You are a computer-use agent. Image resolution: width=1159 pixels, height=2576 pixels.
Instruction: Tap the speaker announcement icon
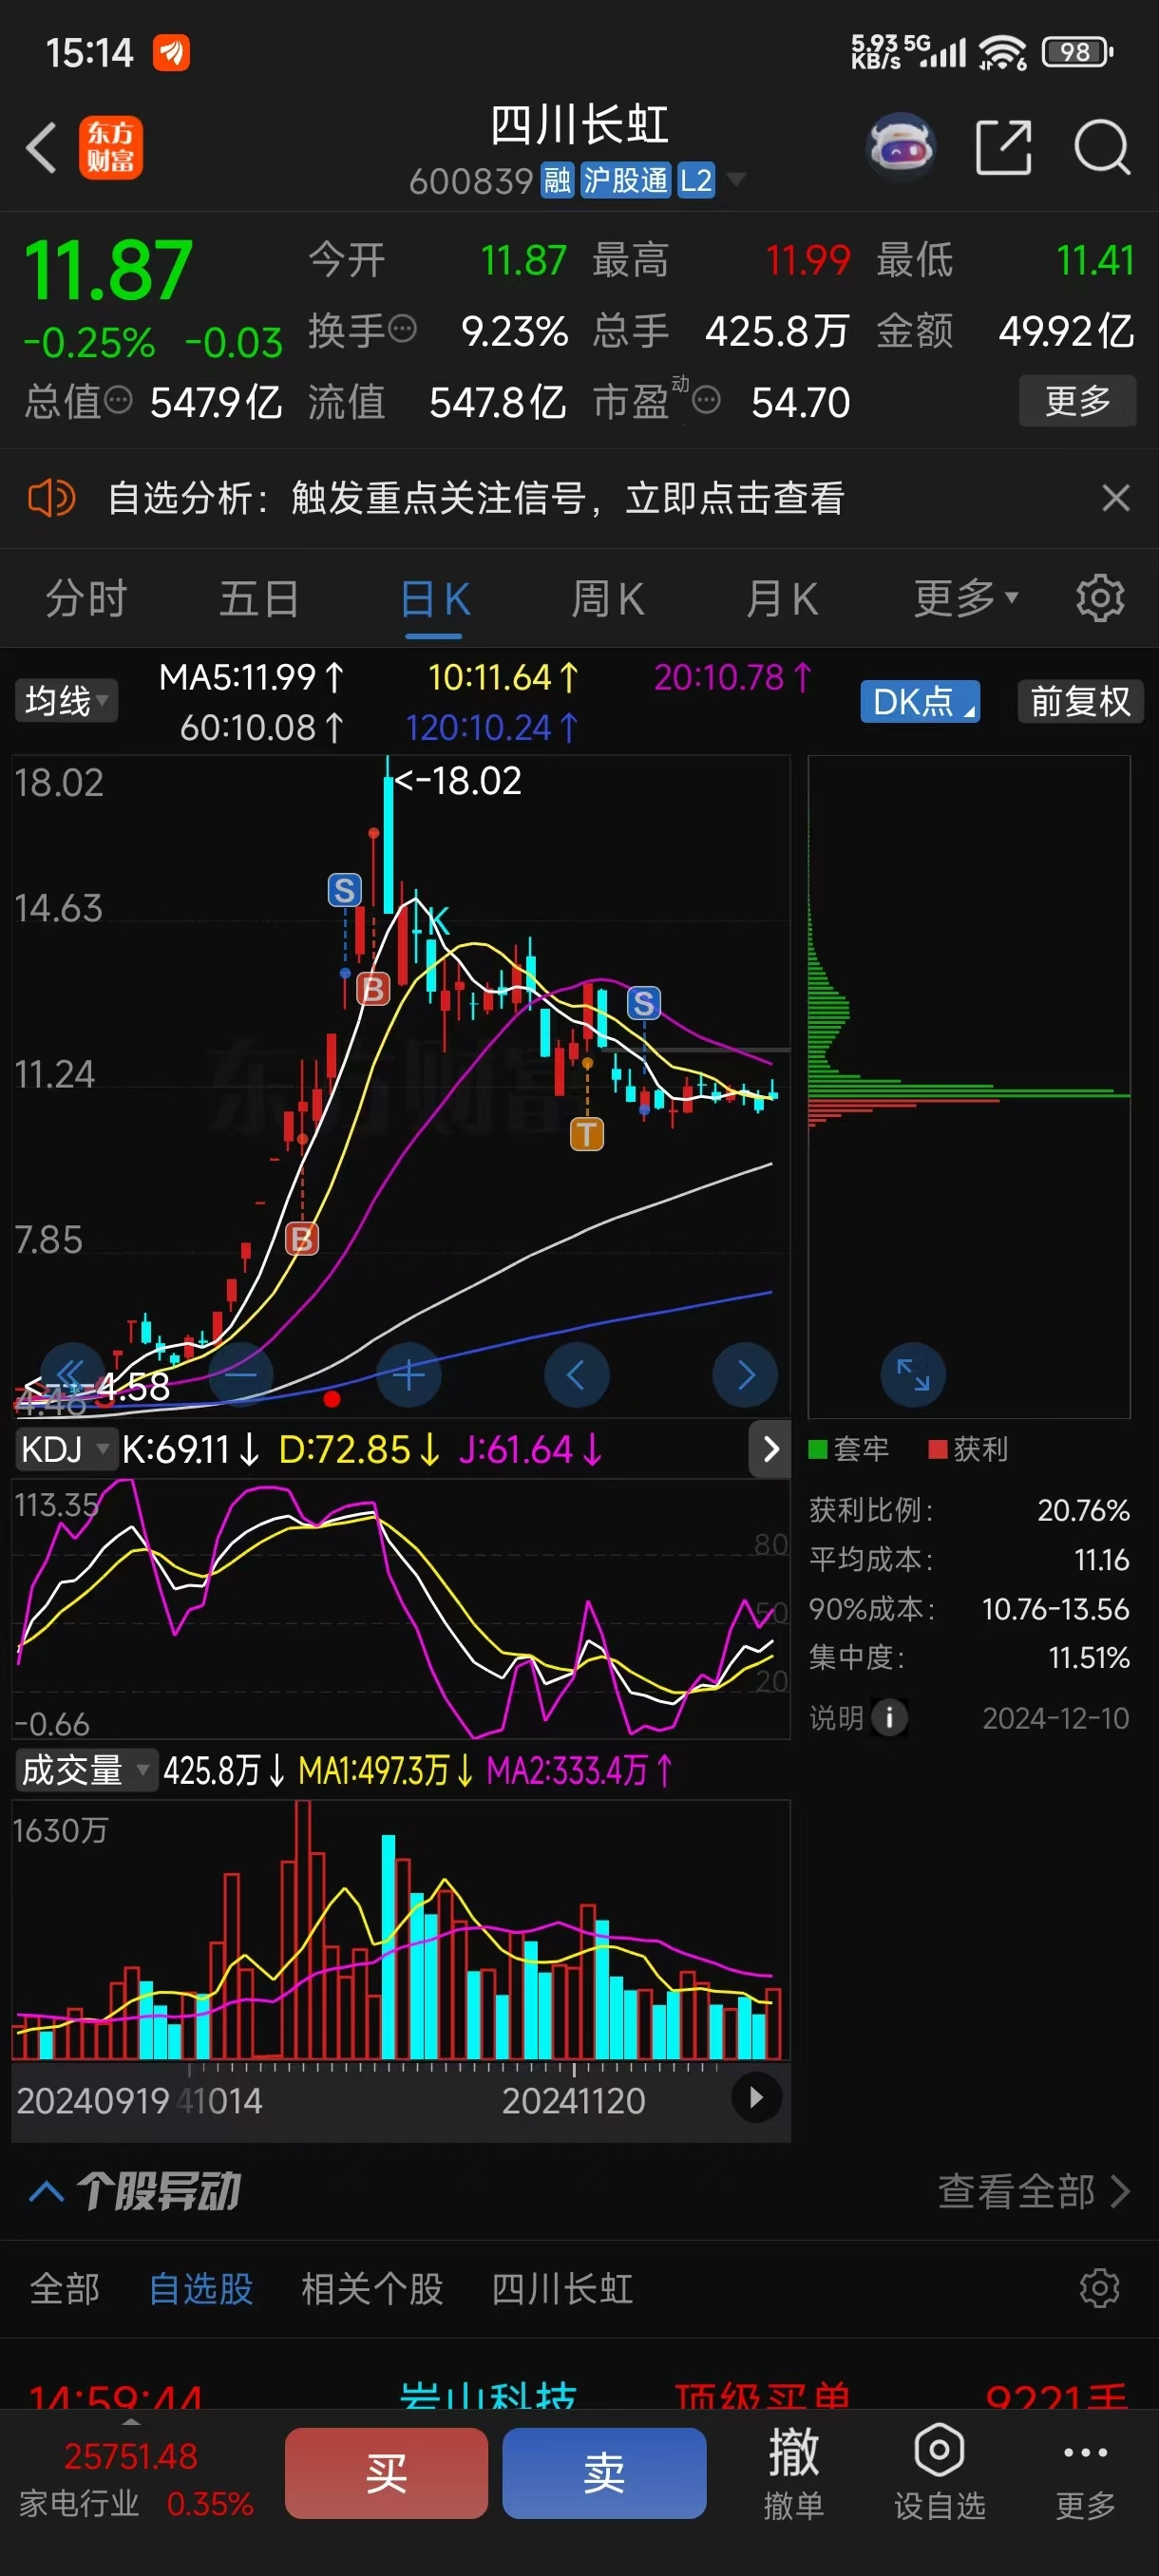[x=51, y=497]
